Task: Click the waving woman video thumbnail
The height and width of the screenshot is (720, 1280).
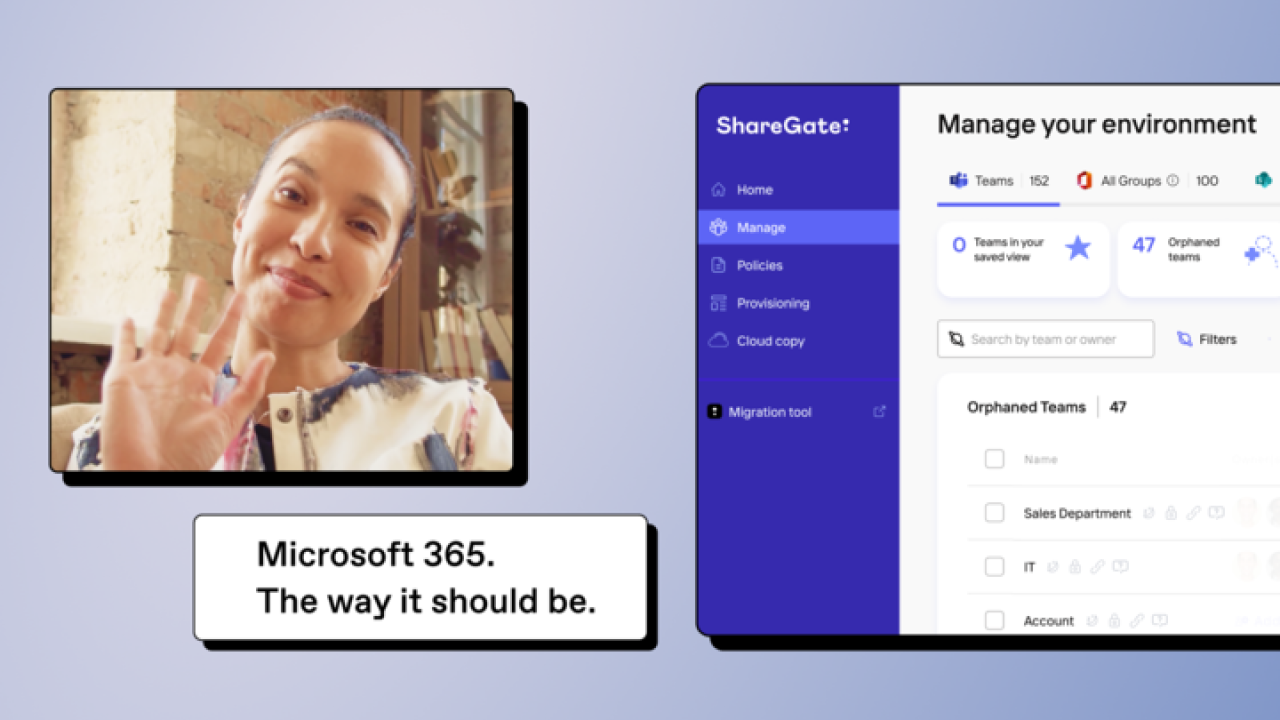Action: click(282, 280)
